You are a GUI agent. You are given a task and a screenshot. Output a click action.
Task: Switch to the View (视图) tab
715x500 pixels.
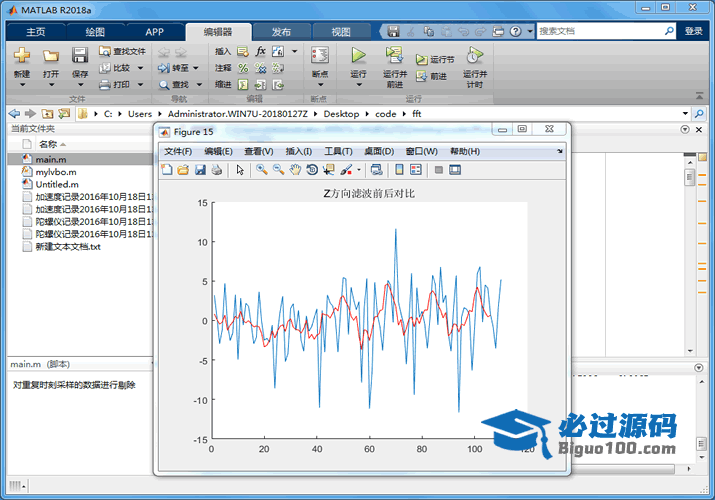point(341,32)
